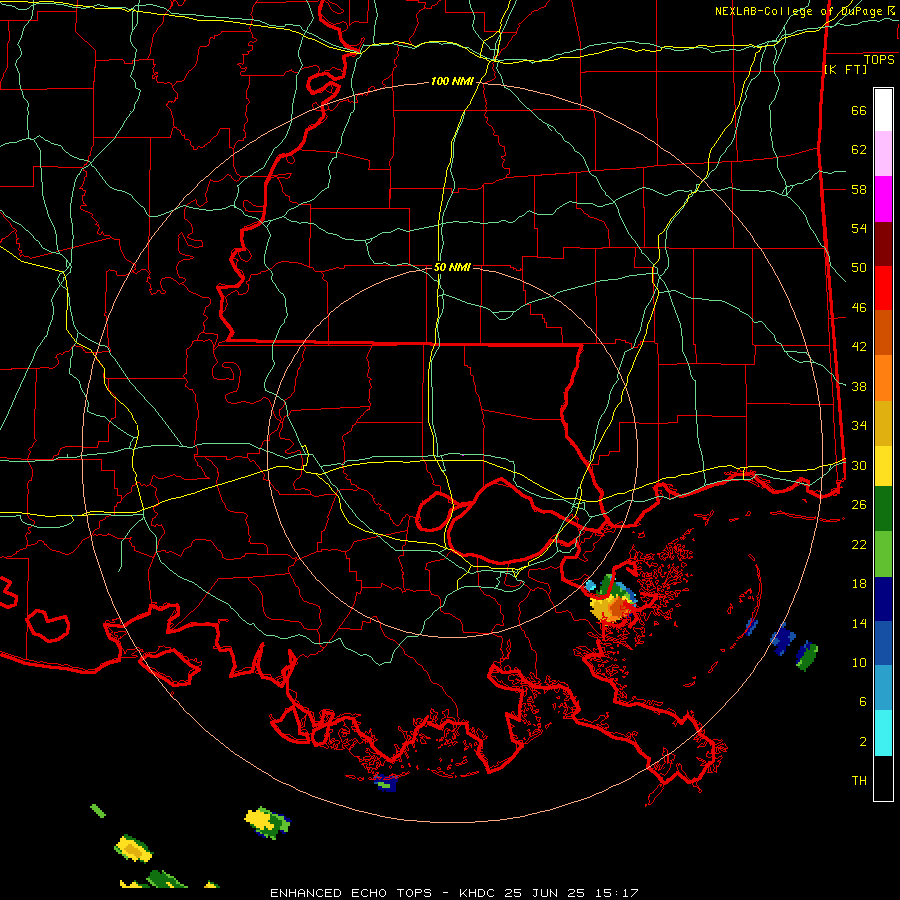Screen dimensions: 900x900
Task: Click the legend value 66
Action: pyautogui.click(x=859, y=110)
